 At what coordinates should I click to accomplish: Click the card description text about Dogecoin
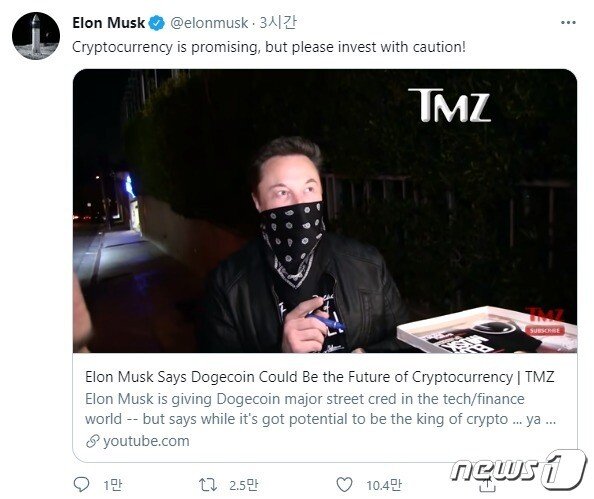click(320, 409)
